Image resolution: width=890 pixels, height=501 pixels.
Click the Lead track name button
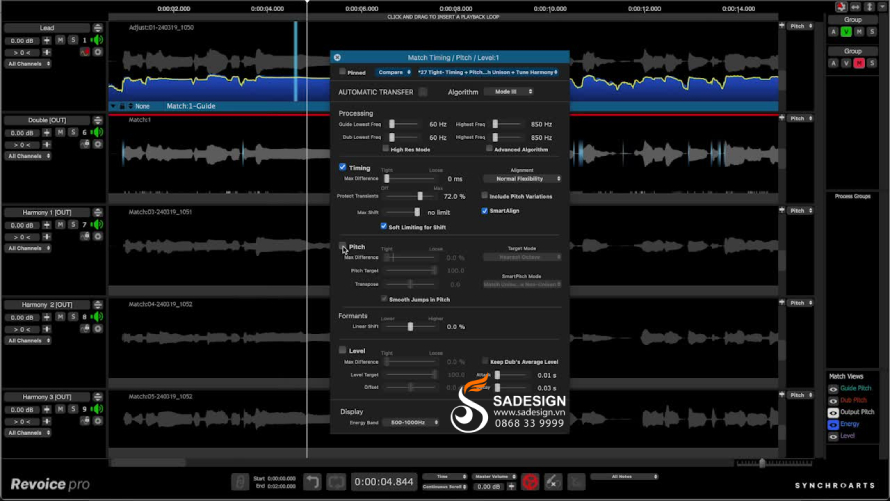(x=47, y=28)
